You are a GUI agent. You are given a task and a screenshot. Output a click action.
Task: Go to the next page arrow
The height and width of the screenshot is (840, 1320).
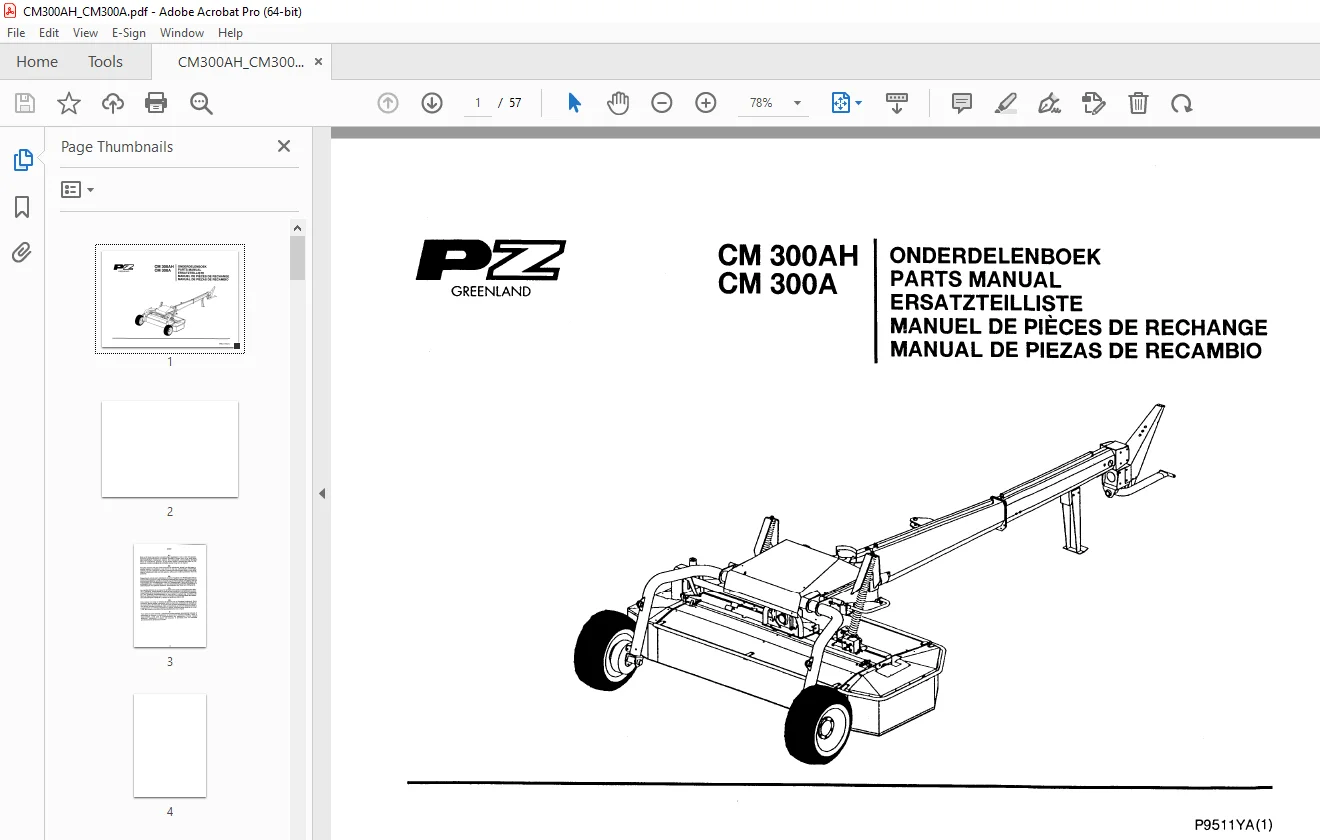click(432, 103)
